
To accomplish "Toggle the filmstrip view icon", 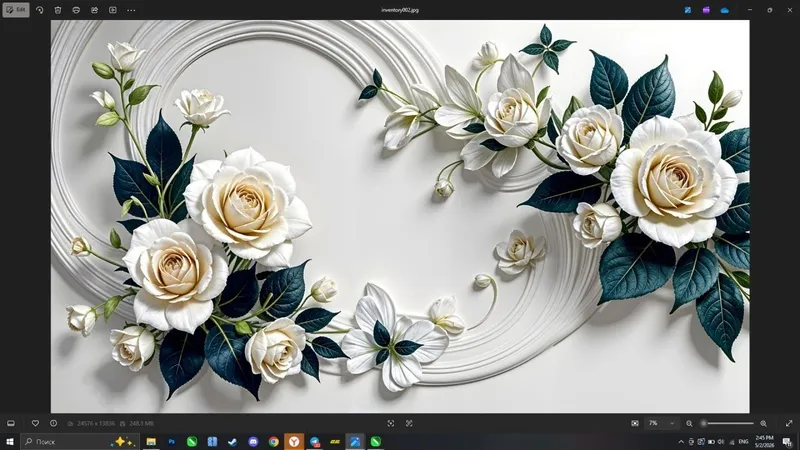I will click(x=11, y=423).
